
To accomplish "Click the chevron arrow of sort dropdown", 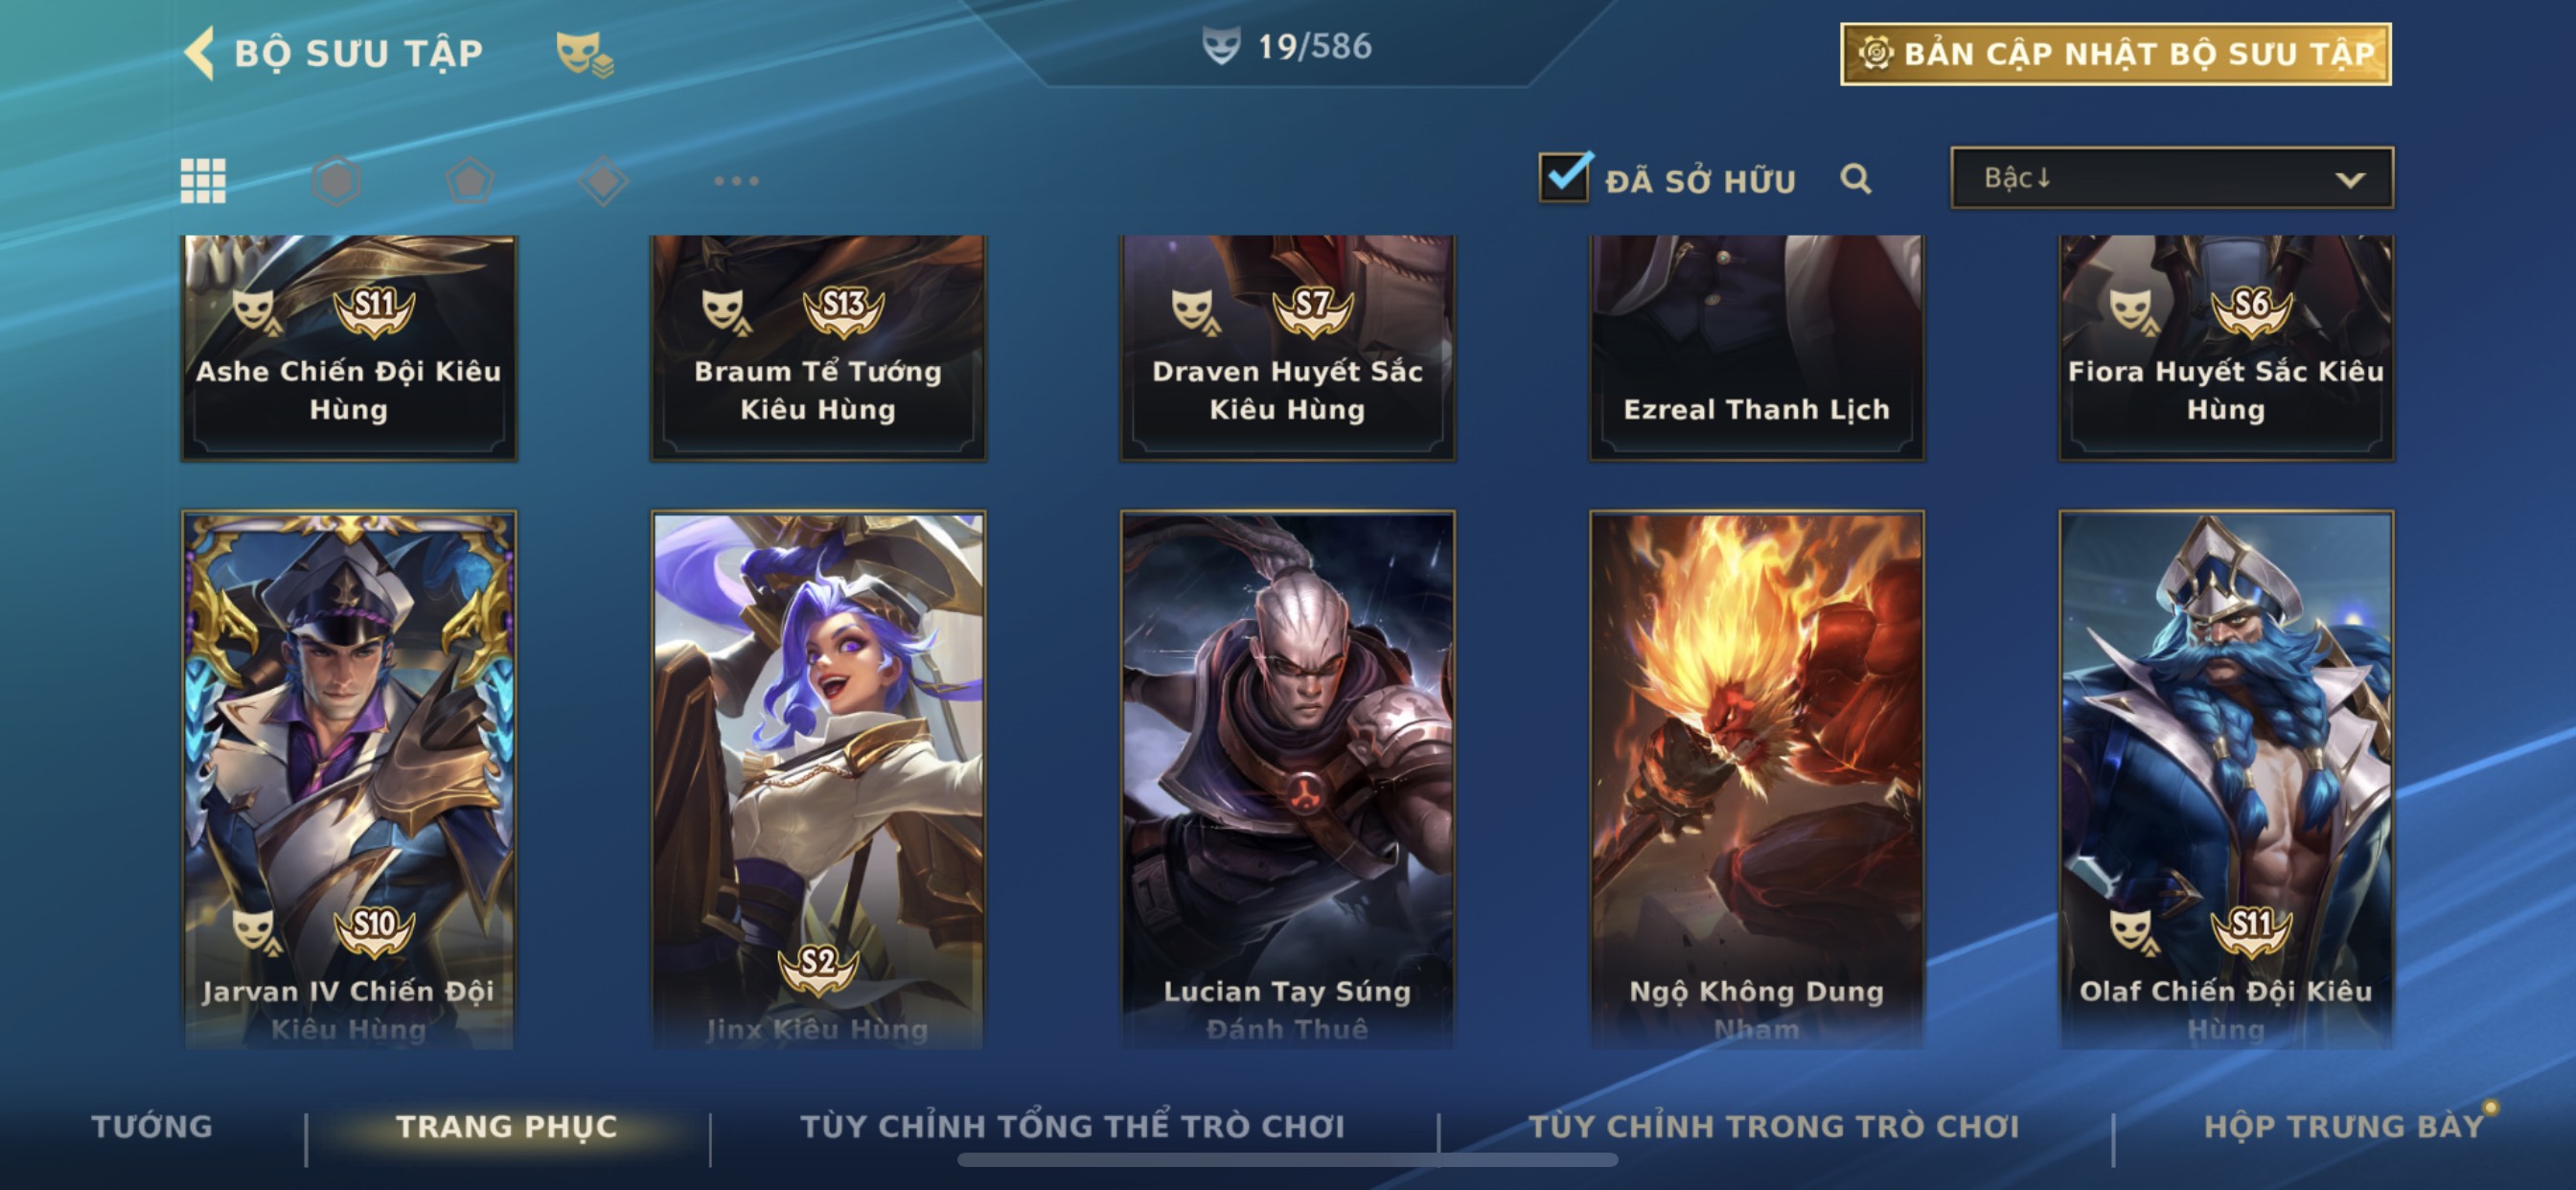I will pyautogui.click(x=2350, y=180).
